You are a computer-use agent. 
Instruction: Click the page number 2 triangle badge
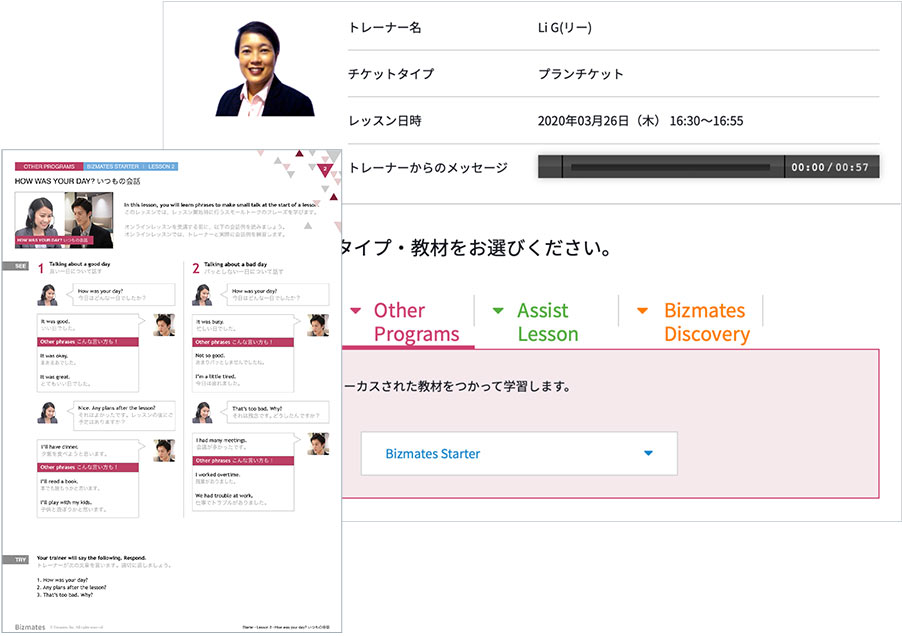coord(323,170)
